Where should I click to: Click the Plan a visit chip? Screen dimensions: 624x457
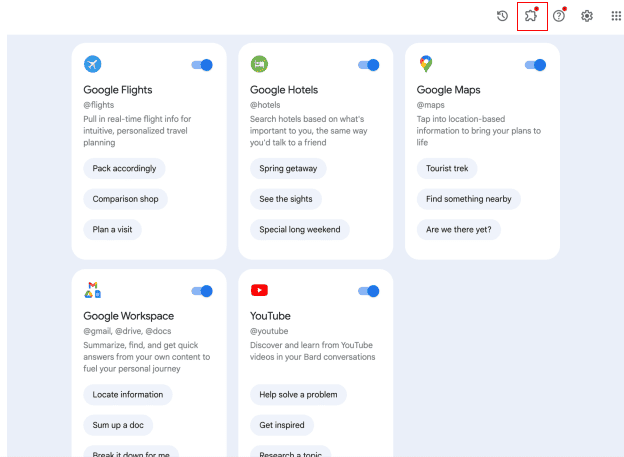(112, 230)
